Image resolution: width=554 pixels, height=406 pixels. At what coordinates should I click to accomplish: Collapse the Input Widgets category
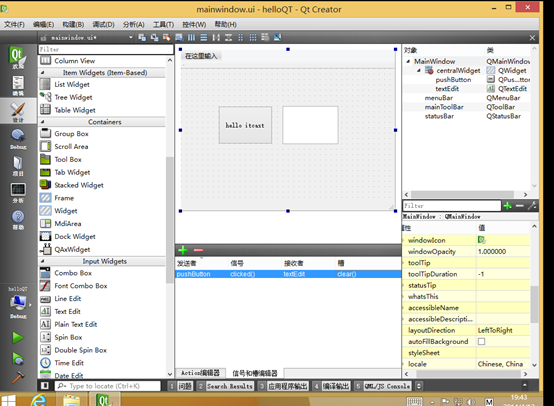[x=42, y=261]
